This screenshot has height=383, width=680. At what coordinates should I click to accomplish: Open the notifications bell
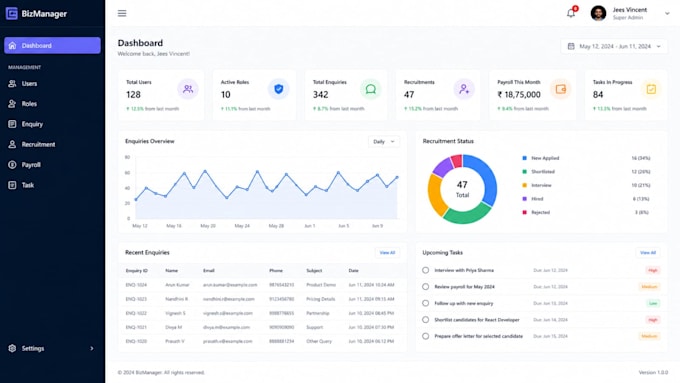[x=571, y=13]
